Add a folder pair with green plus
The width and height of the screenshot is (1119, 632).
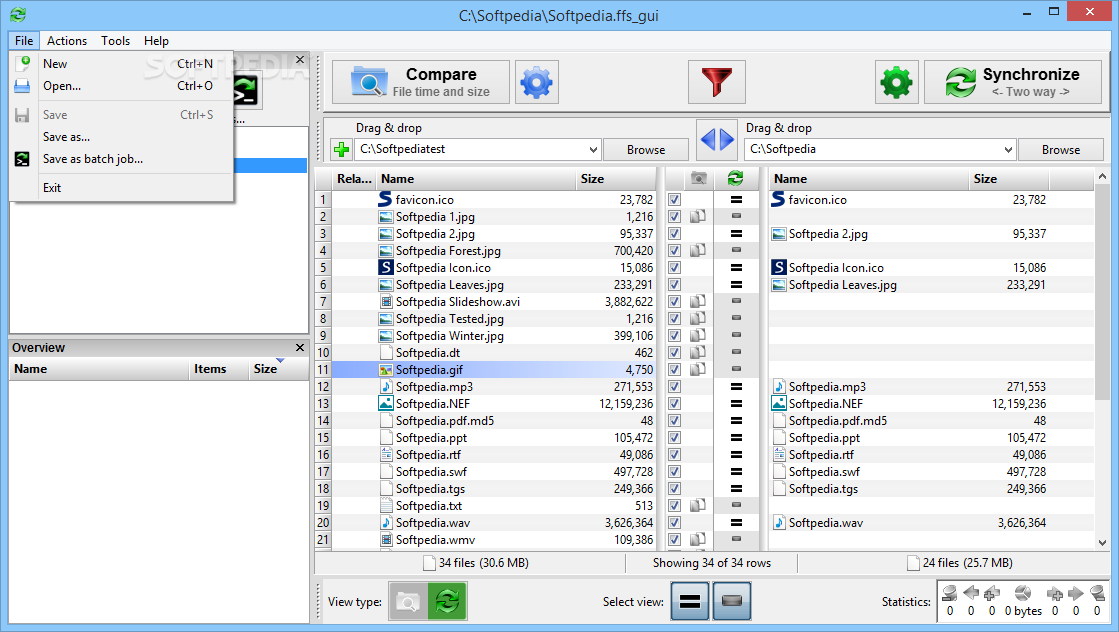[342, 150]
